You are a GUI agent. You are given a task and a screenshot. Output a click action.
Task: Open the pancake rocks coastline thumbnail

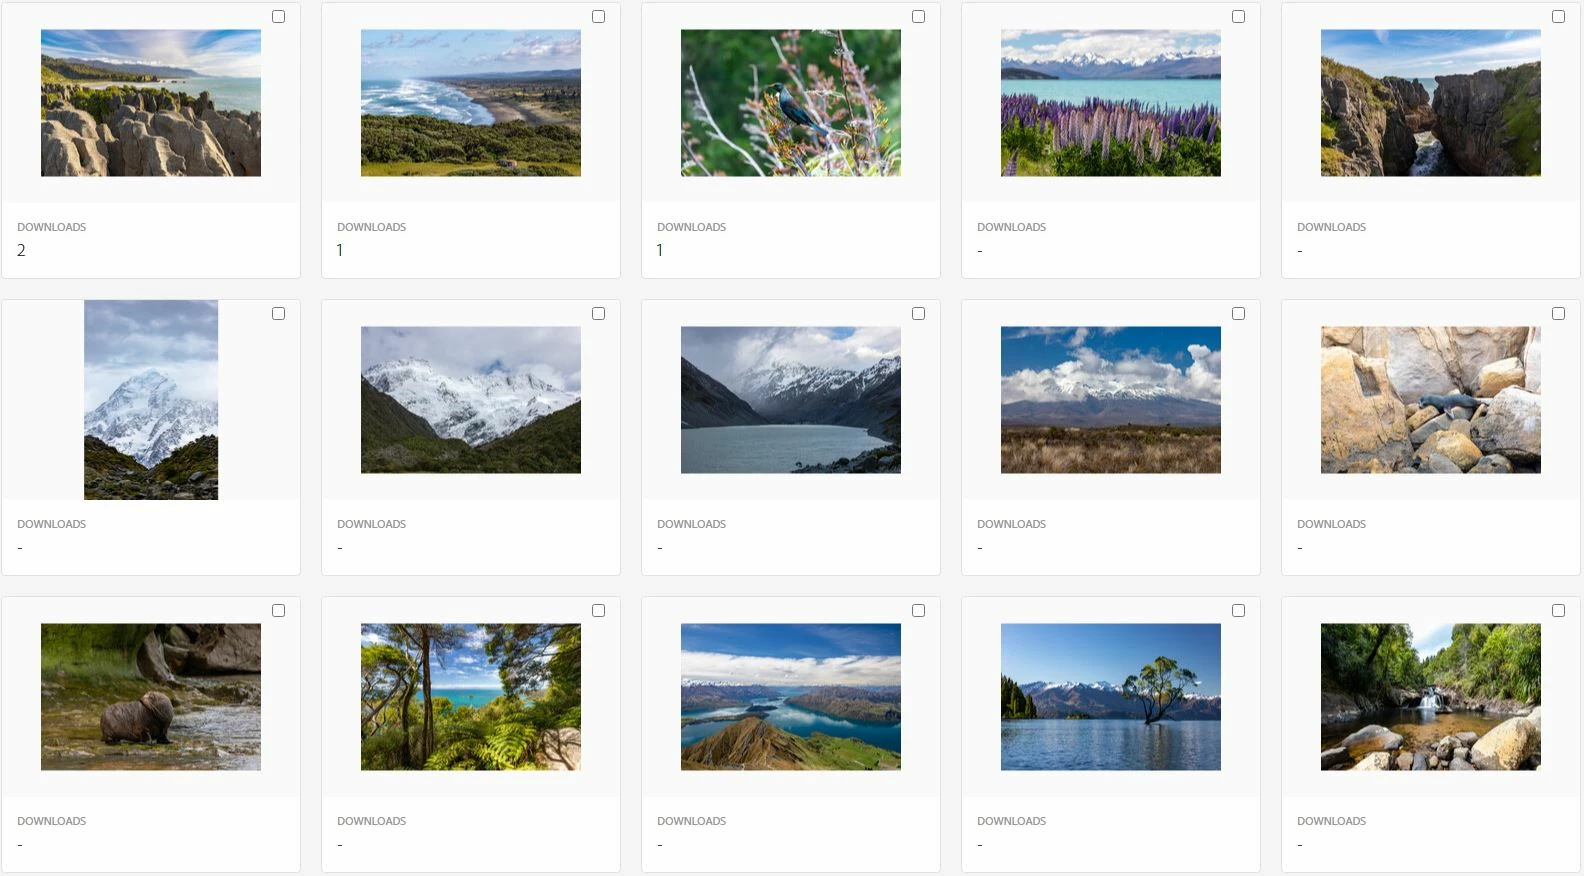(151, 103)
